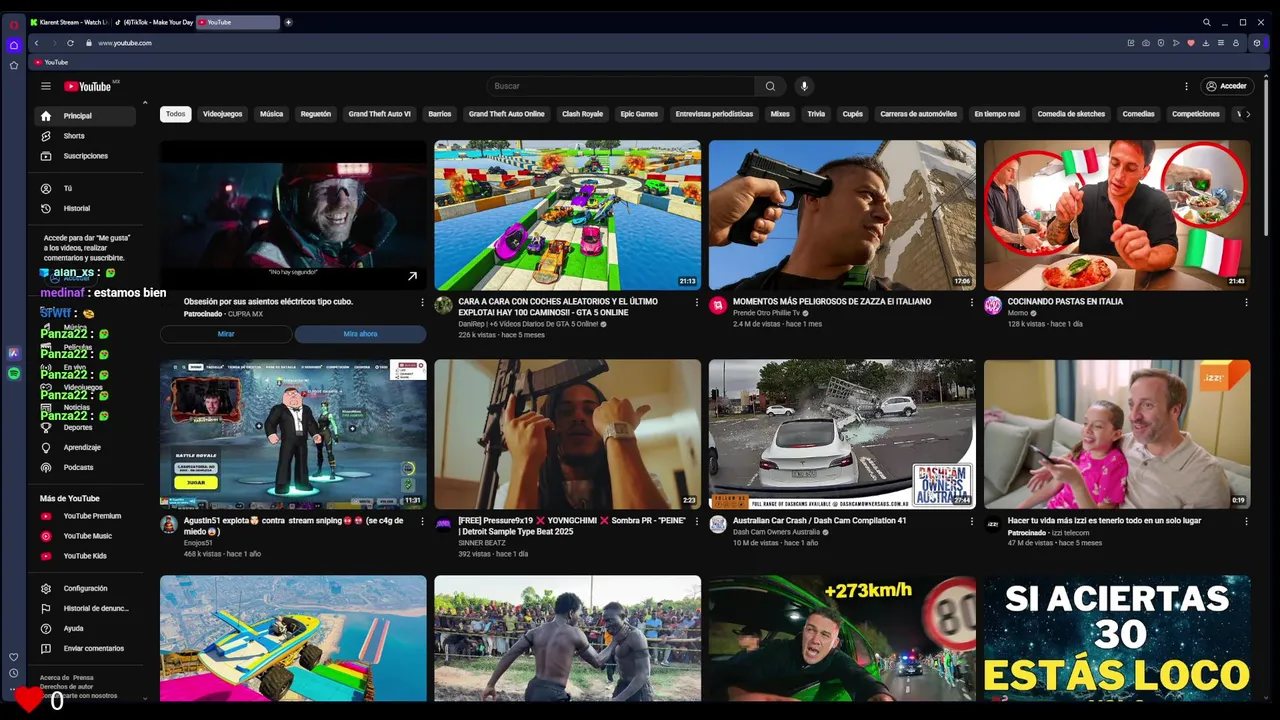This screenshot has height=720, width=1280.
Task: Click the Mirar button on the CUPRA ad
Action: (226, 334)
